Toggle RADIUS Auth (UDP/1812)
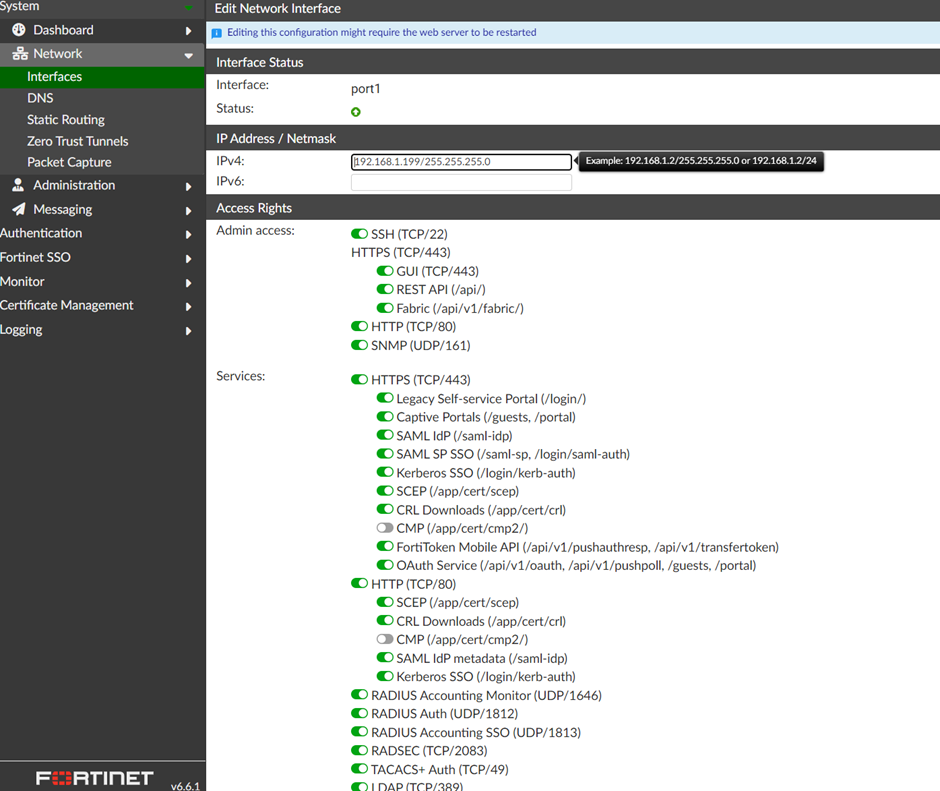 click(359, 714)
